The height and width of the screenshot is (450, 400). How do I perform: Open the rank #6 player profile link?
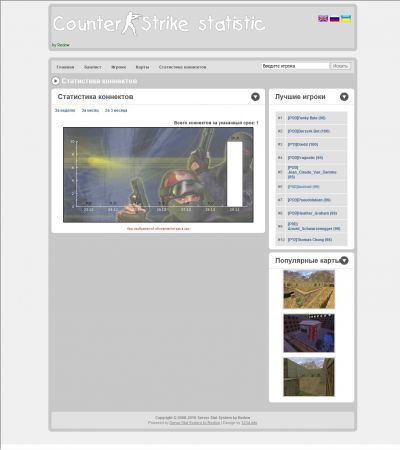(x=304, y=187)
